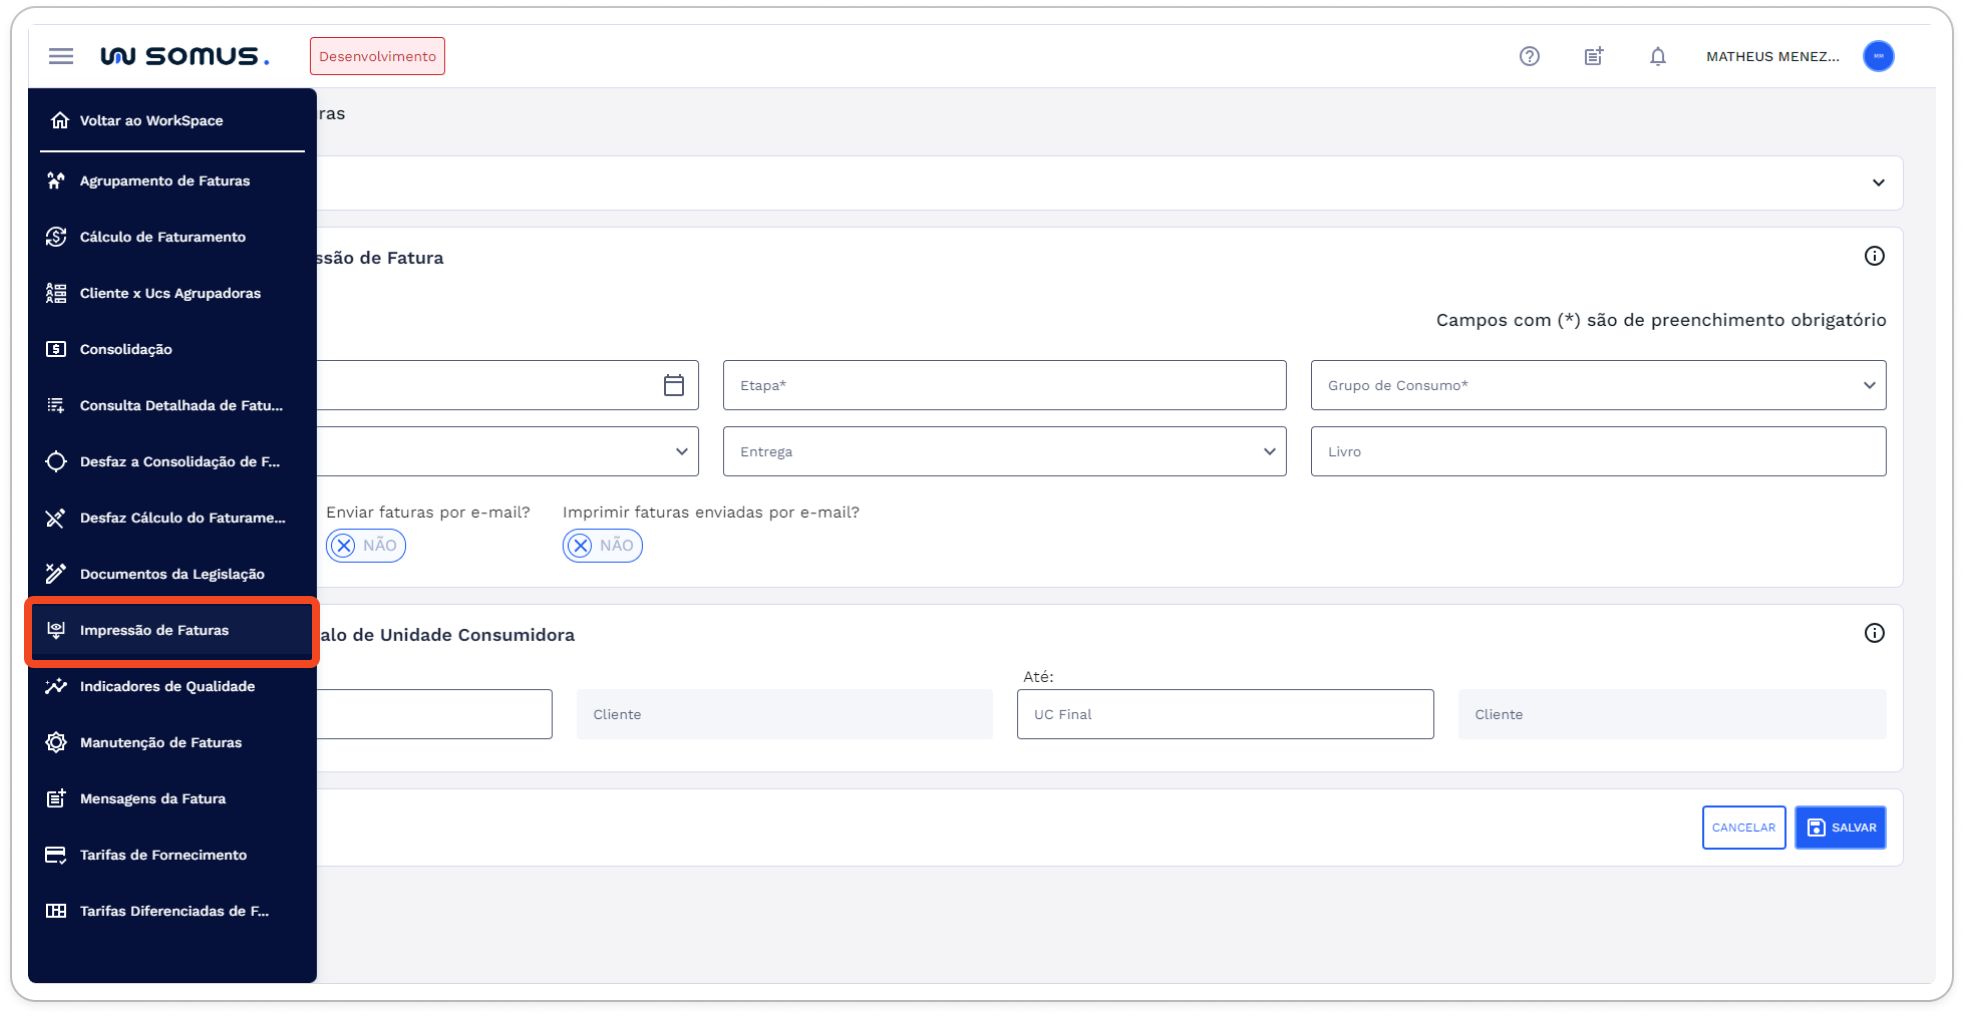The width and height of the screenshot is (1964, 1016).
Task: Toggle Enviar faturas por e-mail to sim
Action: coord(365,545)
